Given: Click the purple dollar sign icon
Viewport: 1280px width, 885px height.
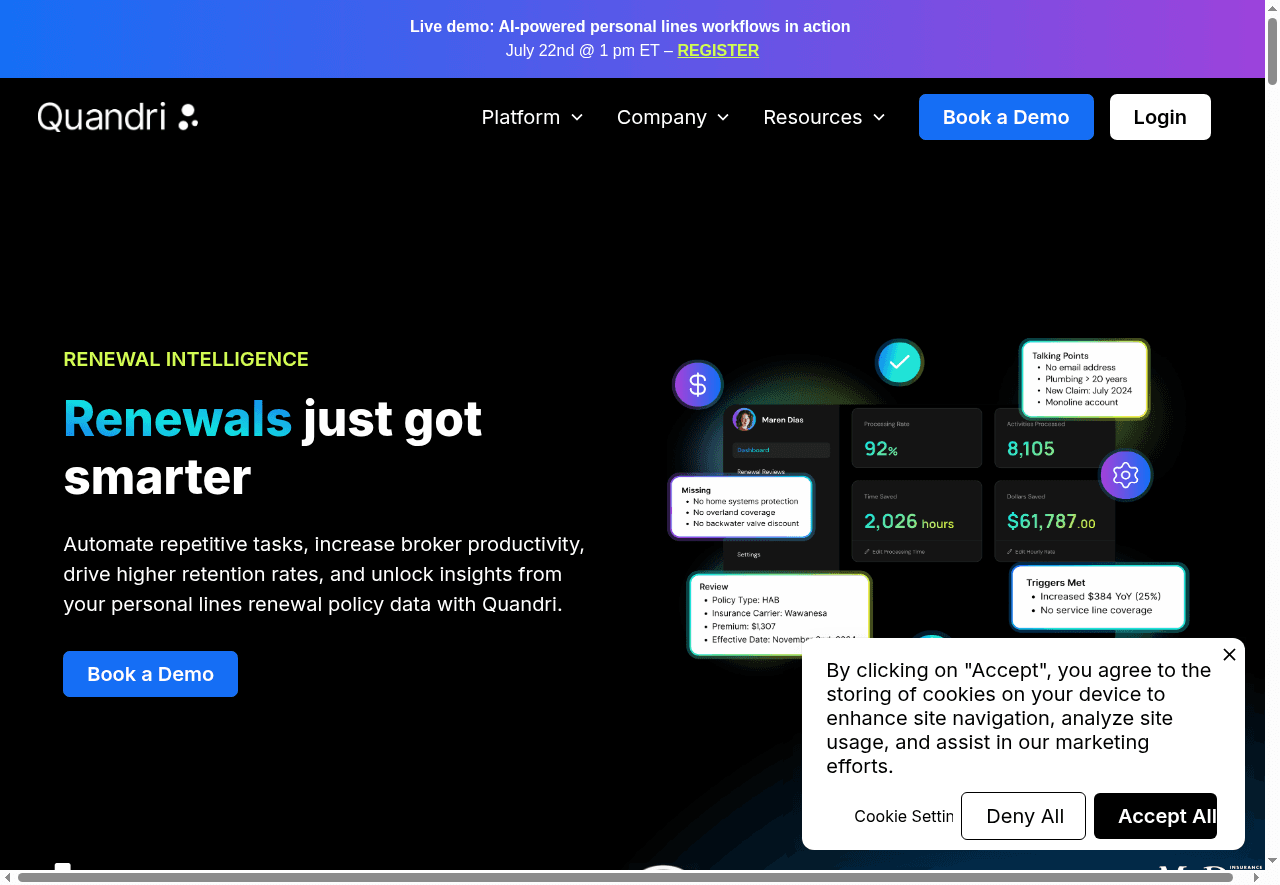Looking at the screenshot, I should [698, 385].
